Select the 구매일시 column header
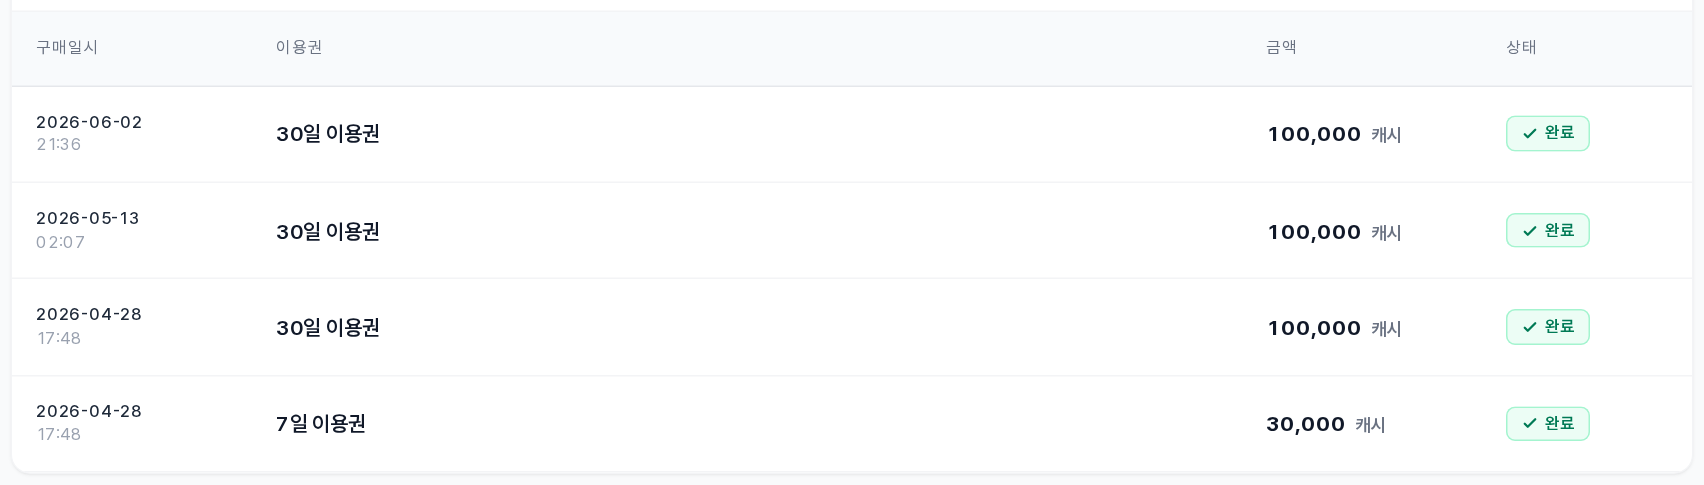 [67, 47]
